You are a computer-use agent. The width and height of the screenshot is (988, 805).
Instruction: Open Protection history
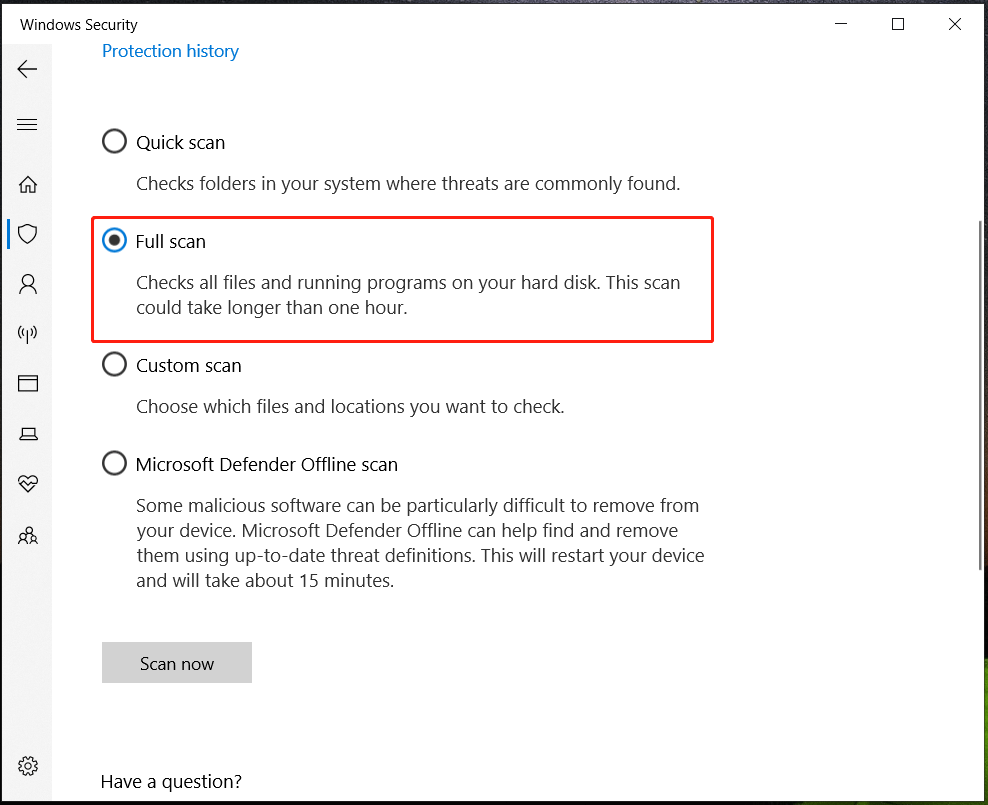pos(170,51)
